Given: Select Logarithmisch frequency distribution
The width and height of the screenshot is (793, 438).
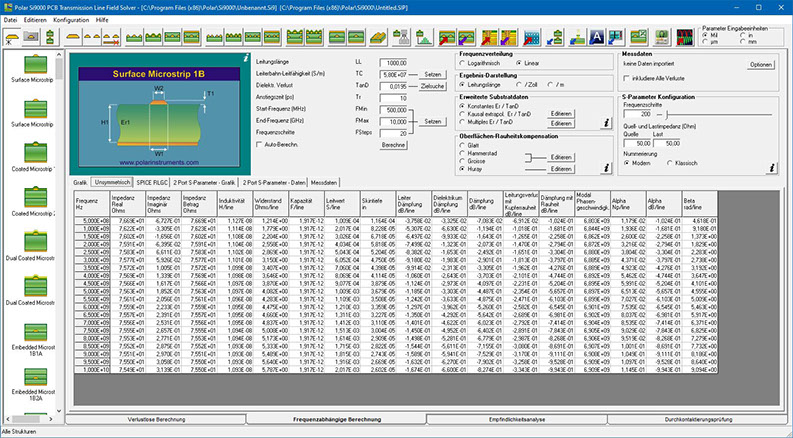Looking at the screenshot, I should (463, 62).
